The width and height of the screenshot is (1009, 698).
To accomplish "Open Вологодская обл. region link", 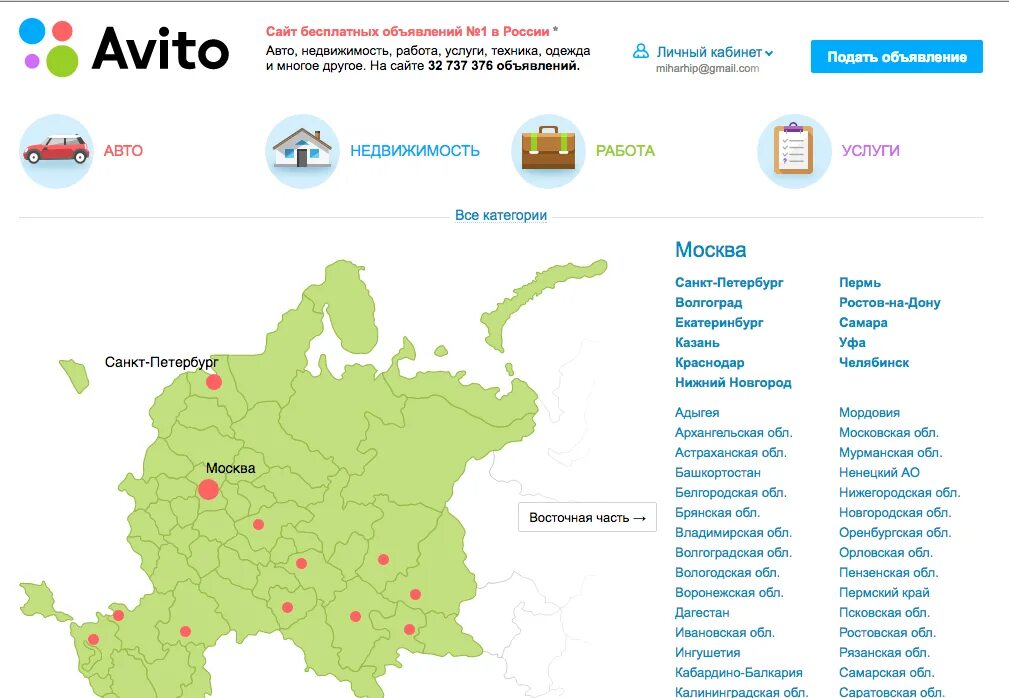I will (x=727, y=572).
